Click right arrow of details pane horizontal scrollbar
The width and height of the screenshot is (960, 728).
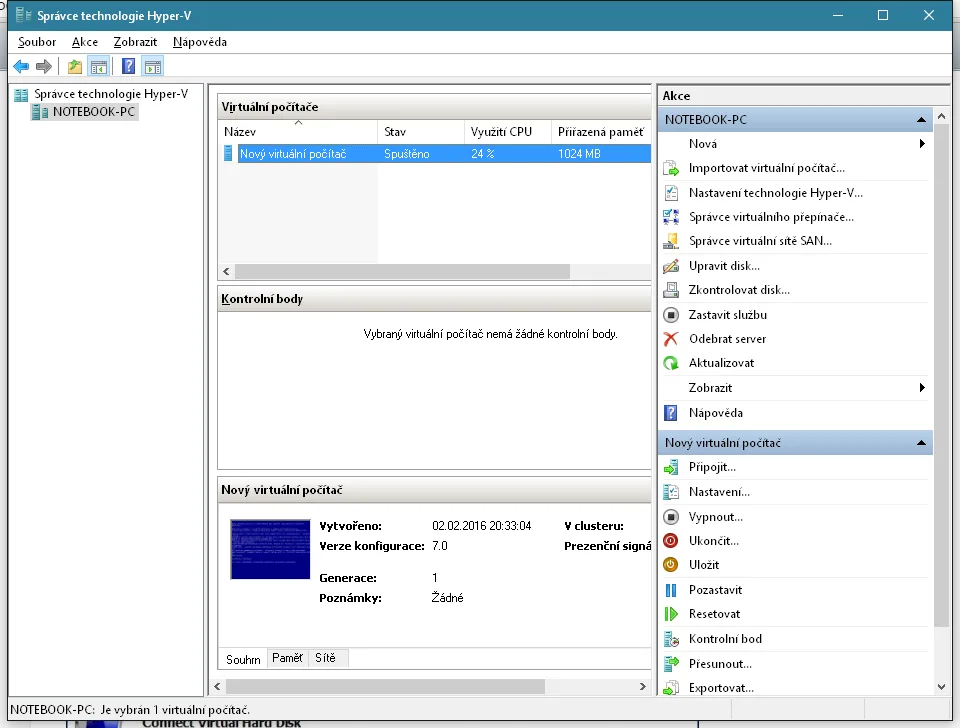(x=642, y=686)
